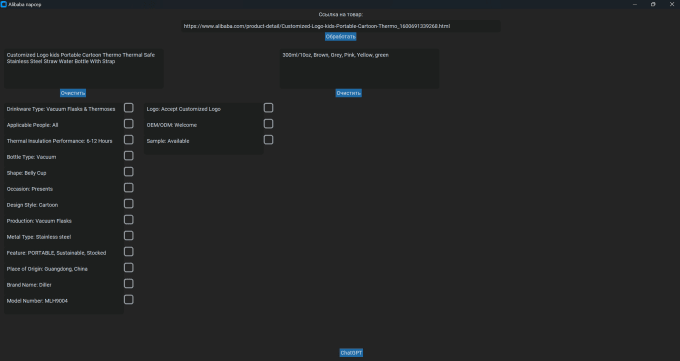Image resolution: width=680 pixels, height=361 pixels.
Task: Enable Logo: Accept Customized Logo checkbox
Action: [268, 108]
